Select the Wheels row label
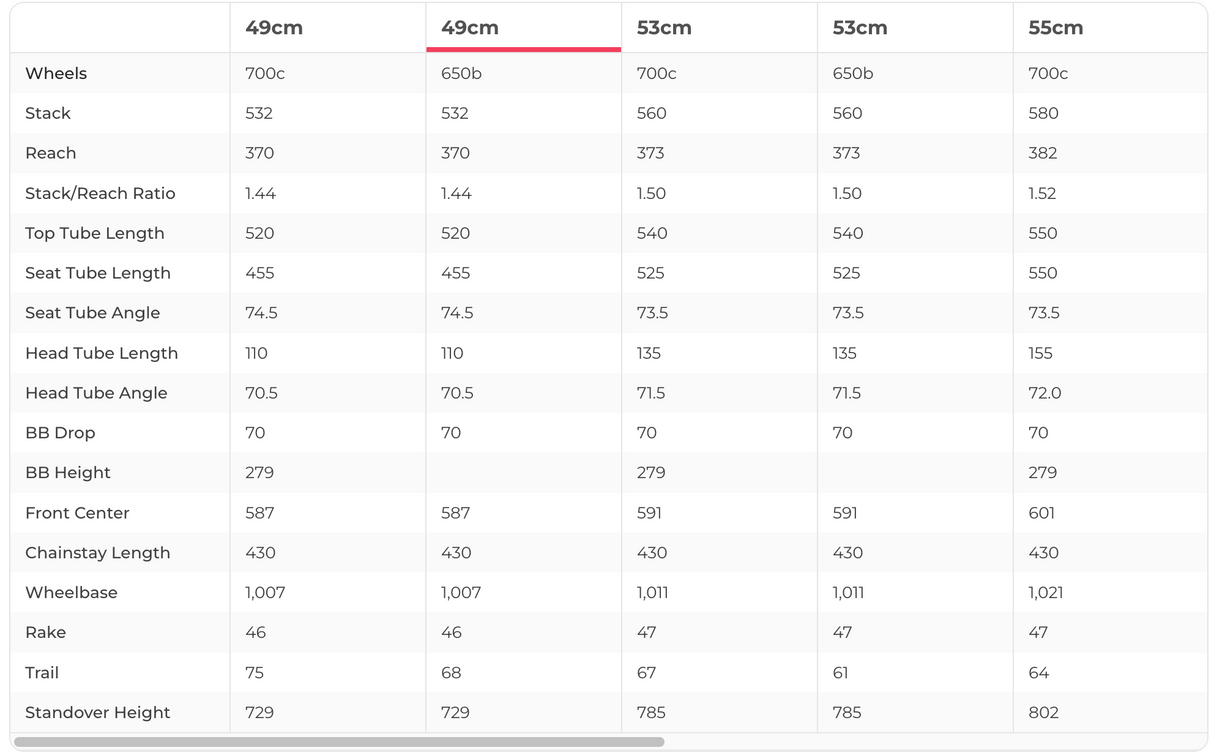The width and height of the screenshot is (1214, 753). click(56, 73)
